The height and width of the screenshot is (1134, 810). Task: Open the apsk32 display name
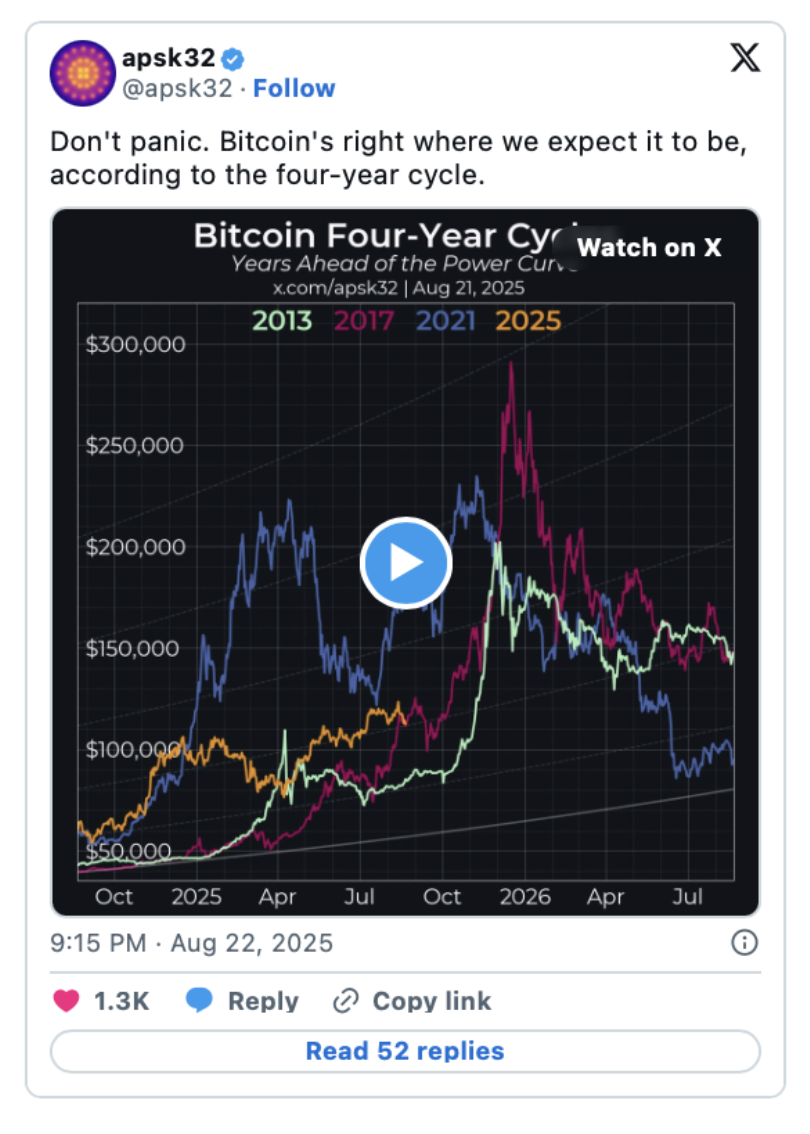169,58
